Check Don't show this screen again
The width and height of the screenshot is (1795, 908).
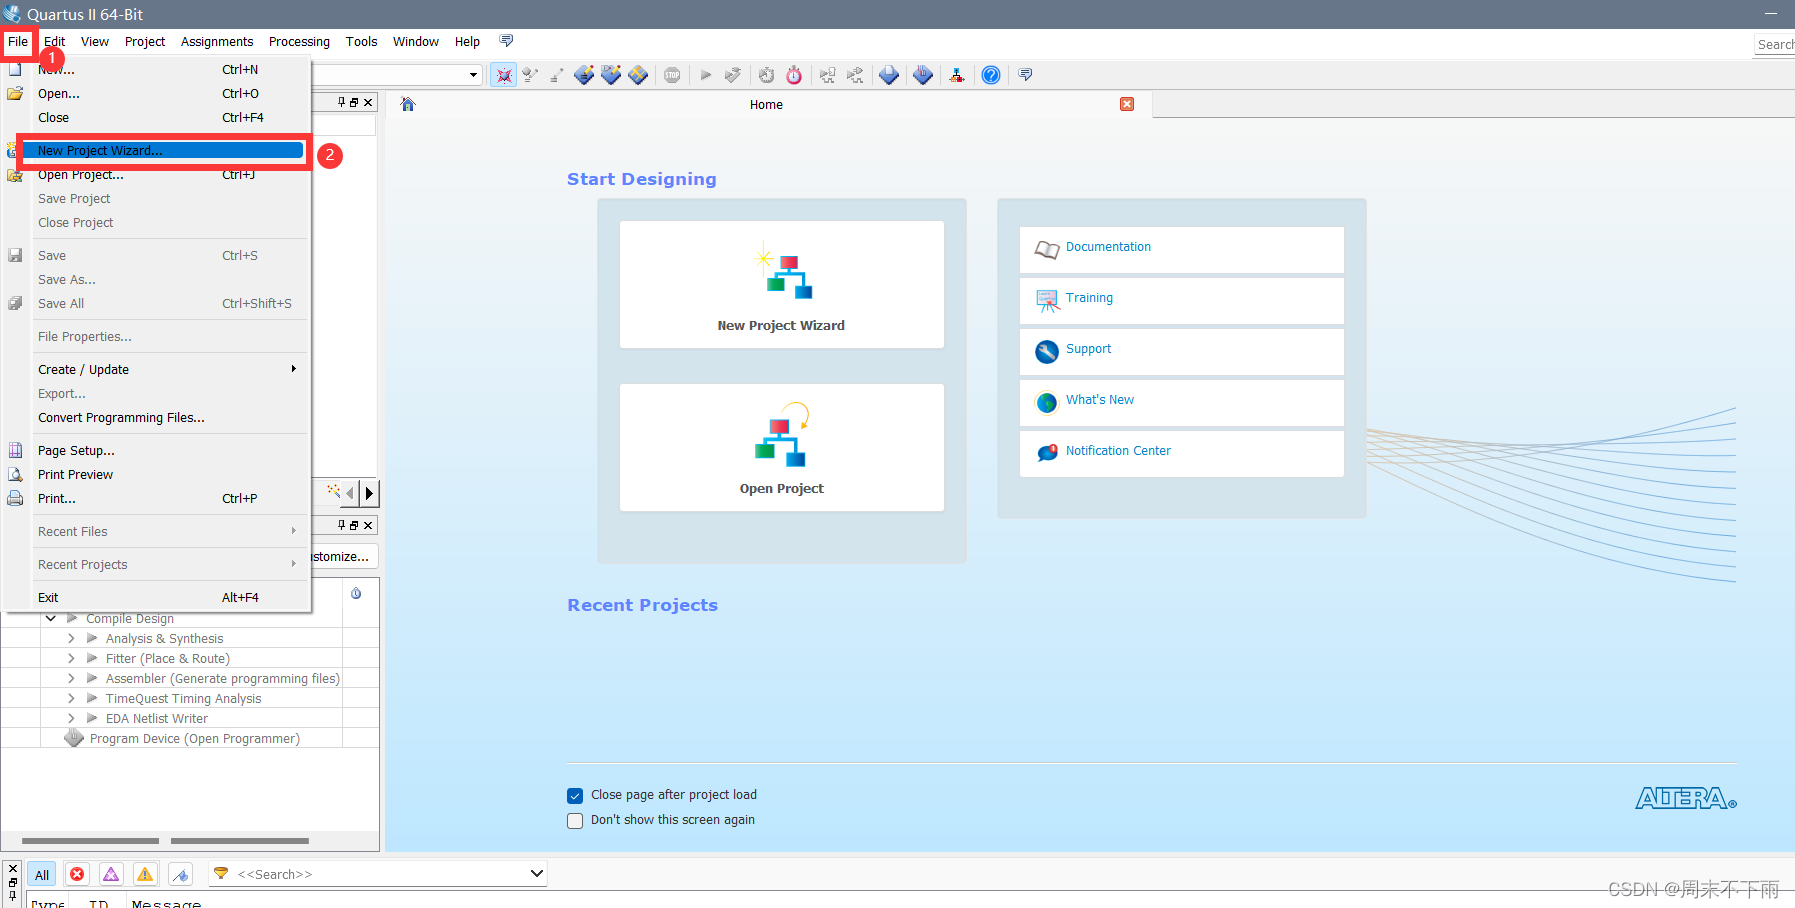coord(575,821)
